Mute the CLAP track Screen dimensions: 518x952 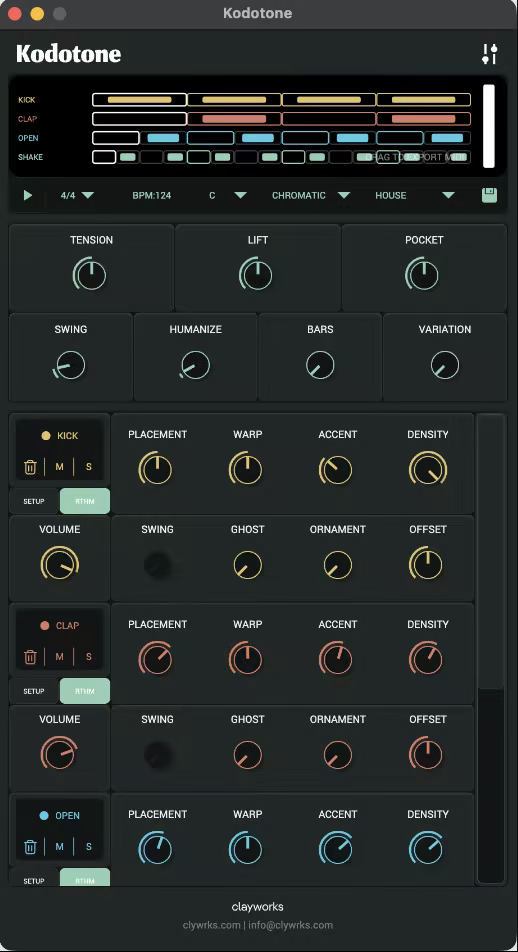pos(60,657)
